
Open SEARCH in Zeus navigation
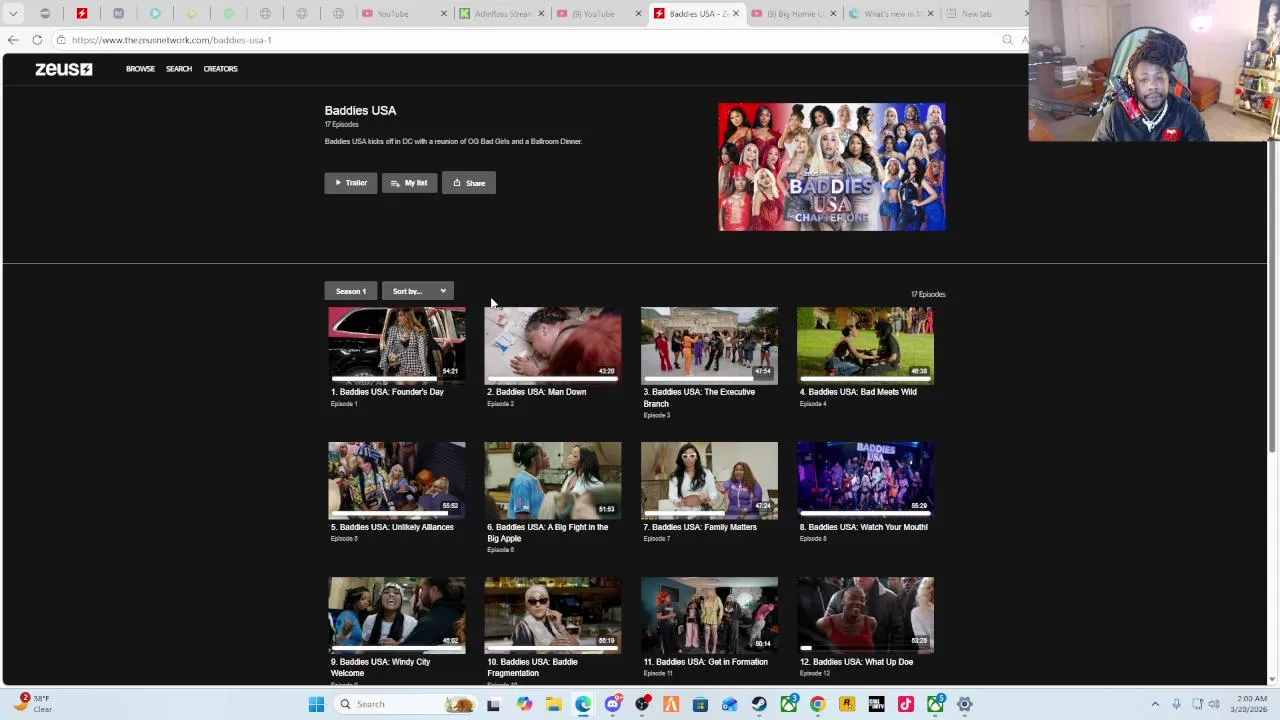click(179, 69)
